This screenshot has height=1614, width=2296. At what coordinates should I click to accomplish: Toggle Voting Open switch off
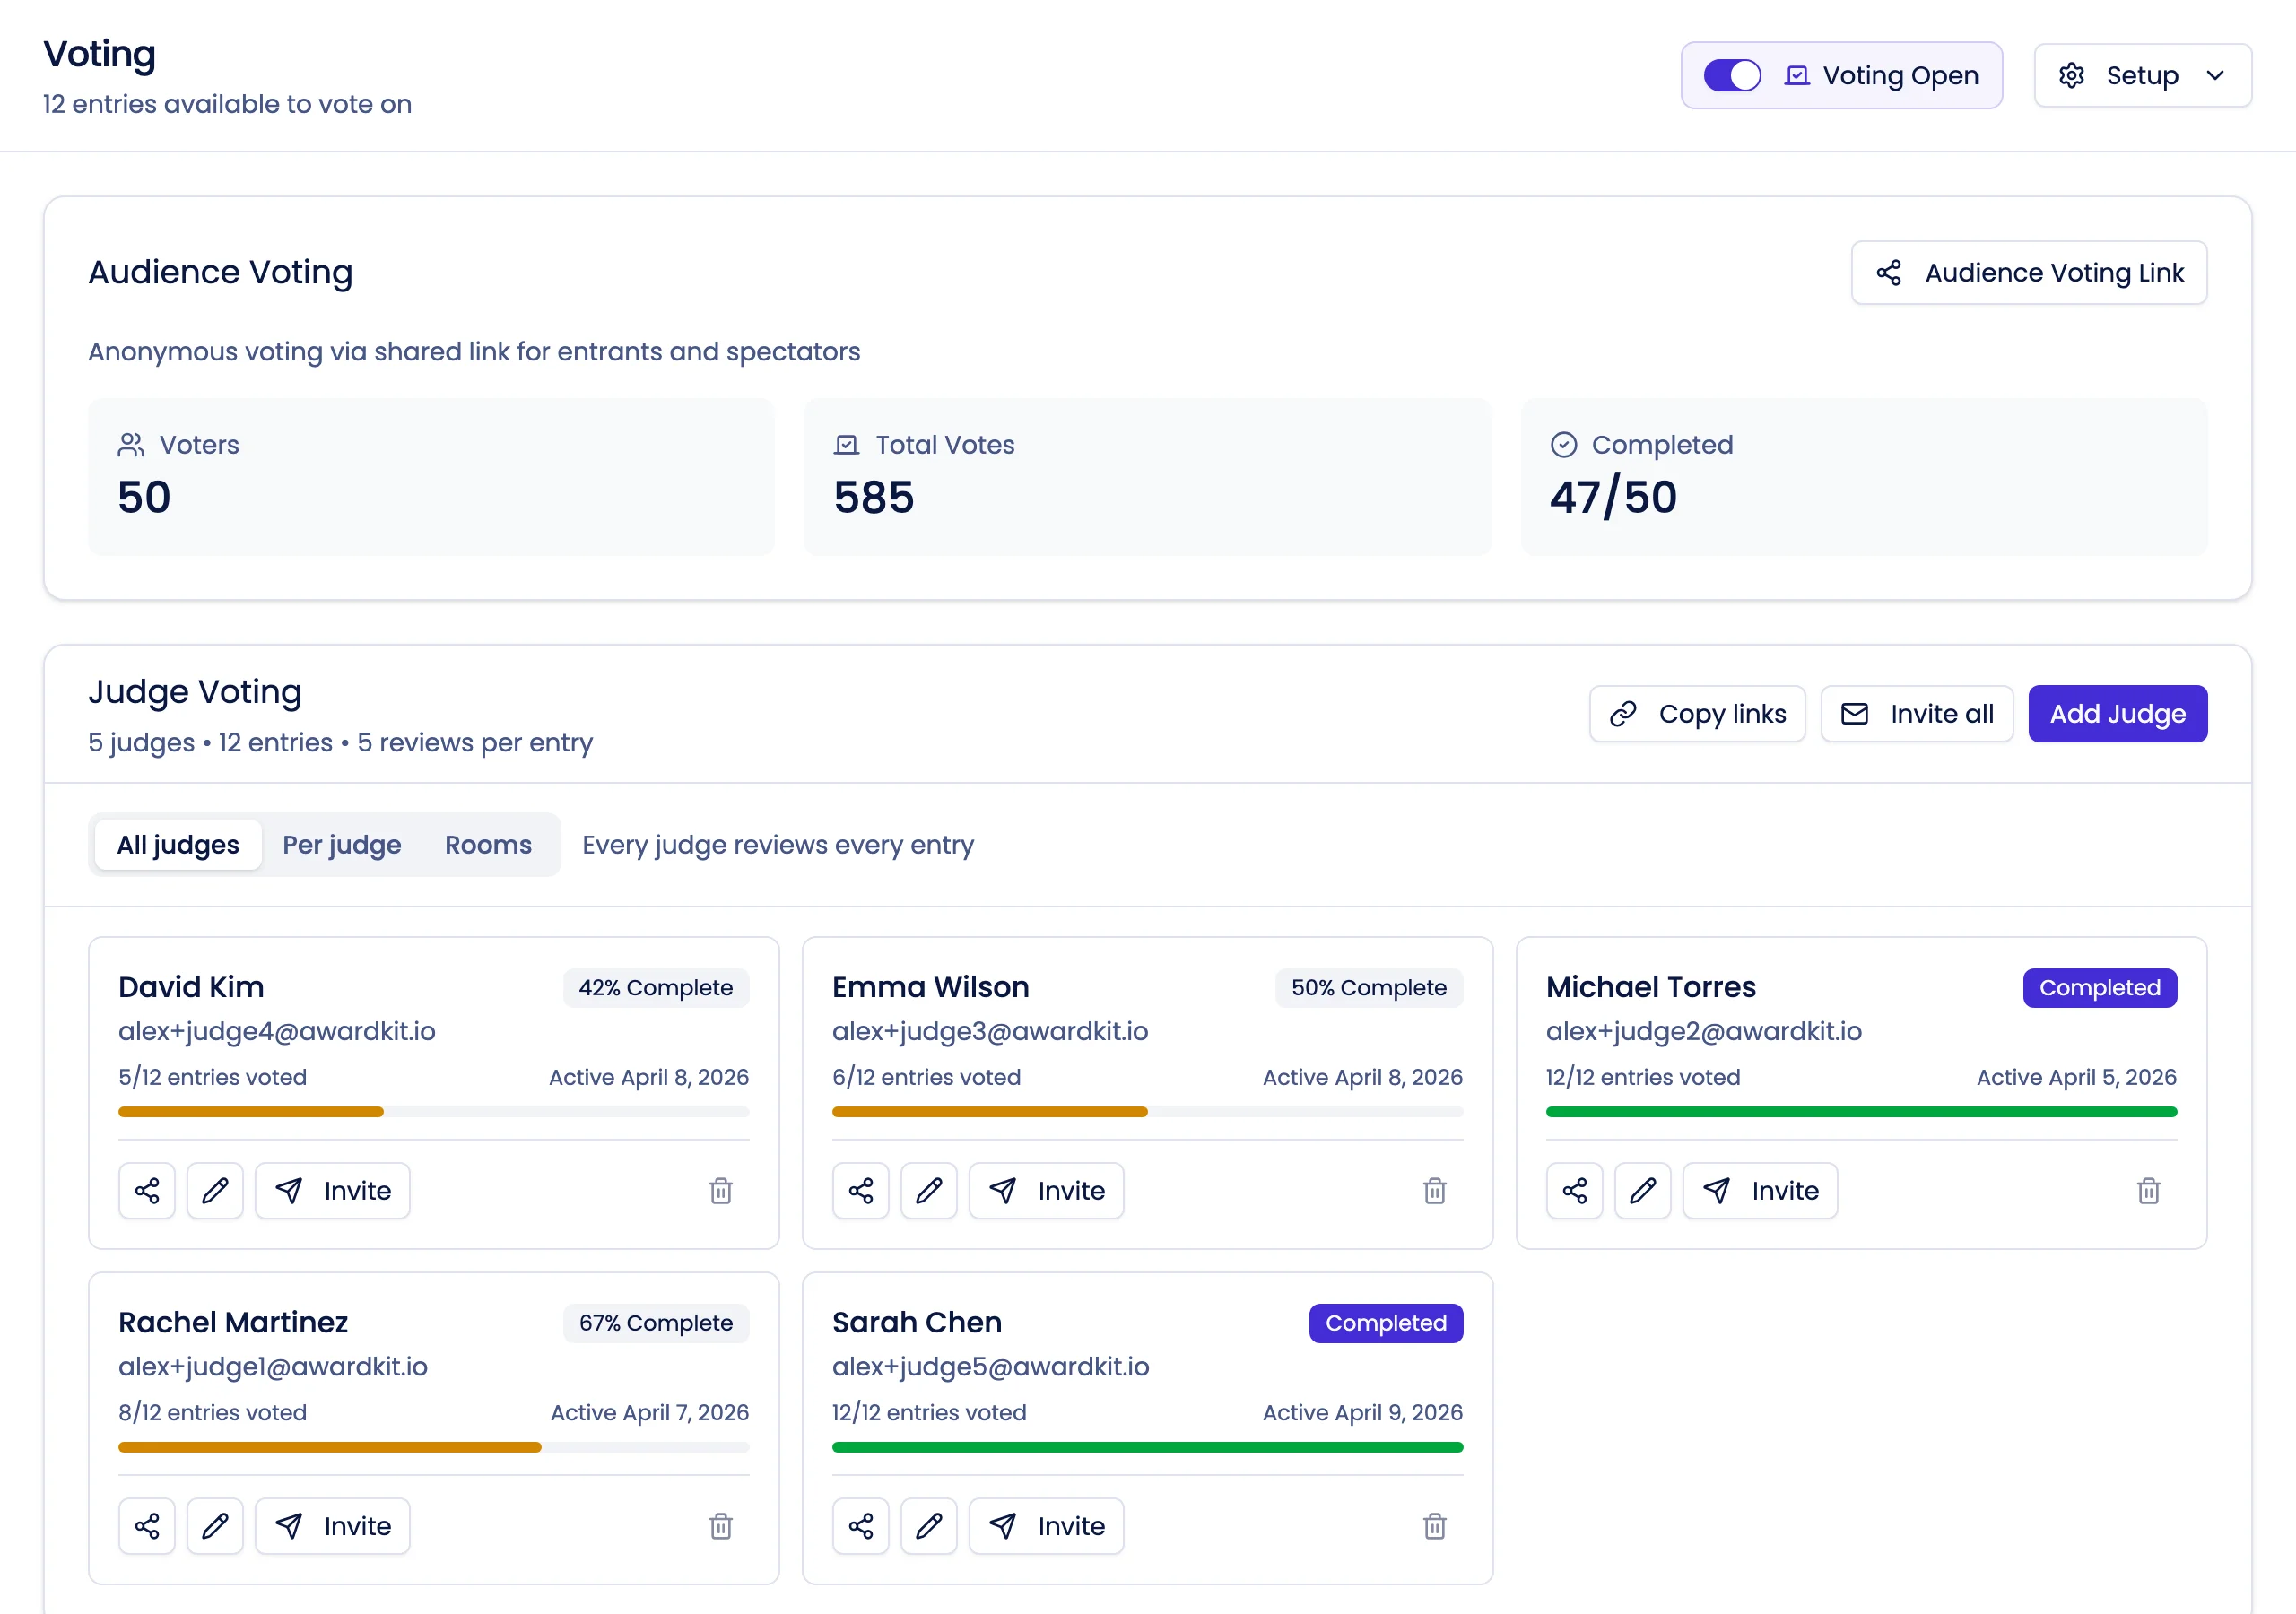pyautogui.click(x=1732, y=75)
